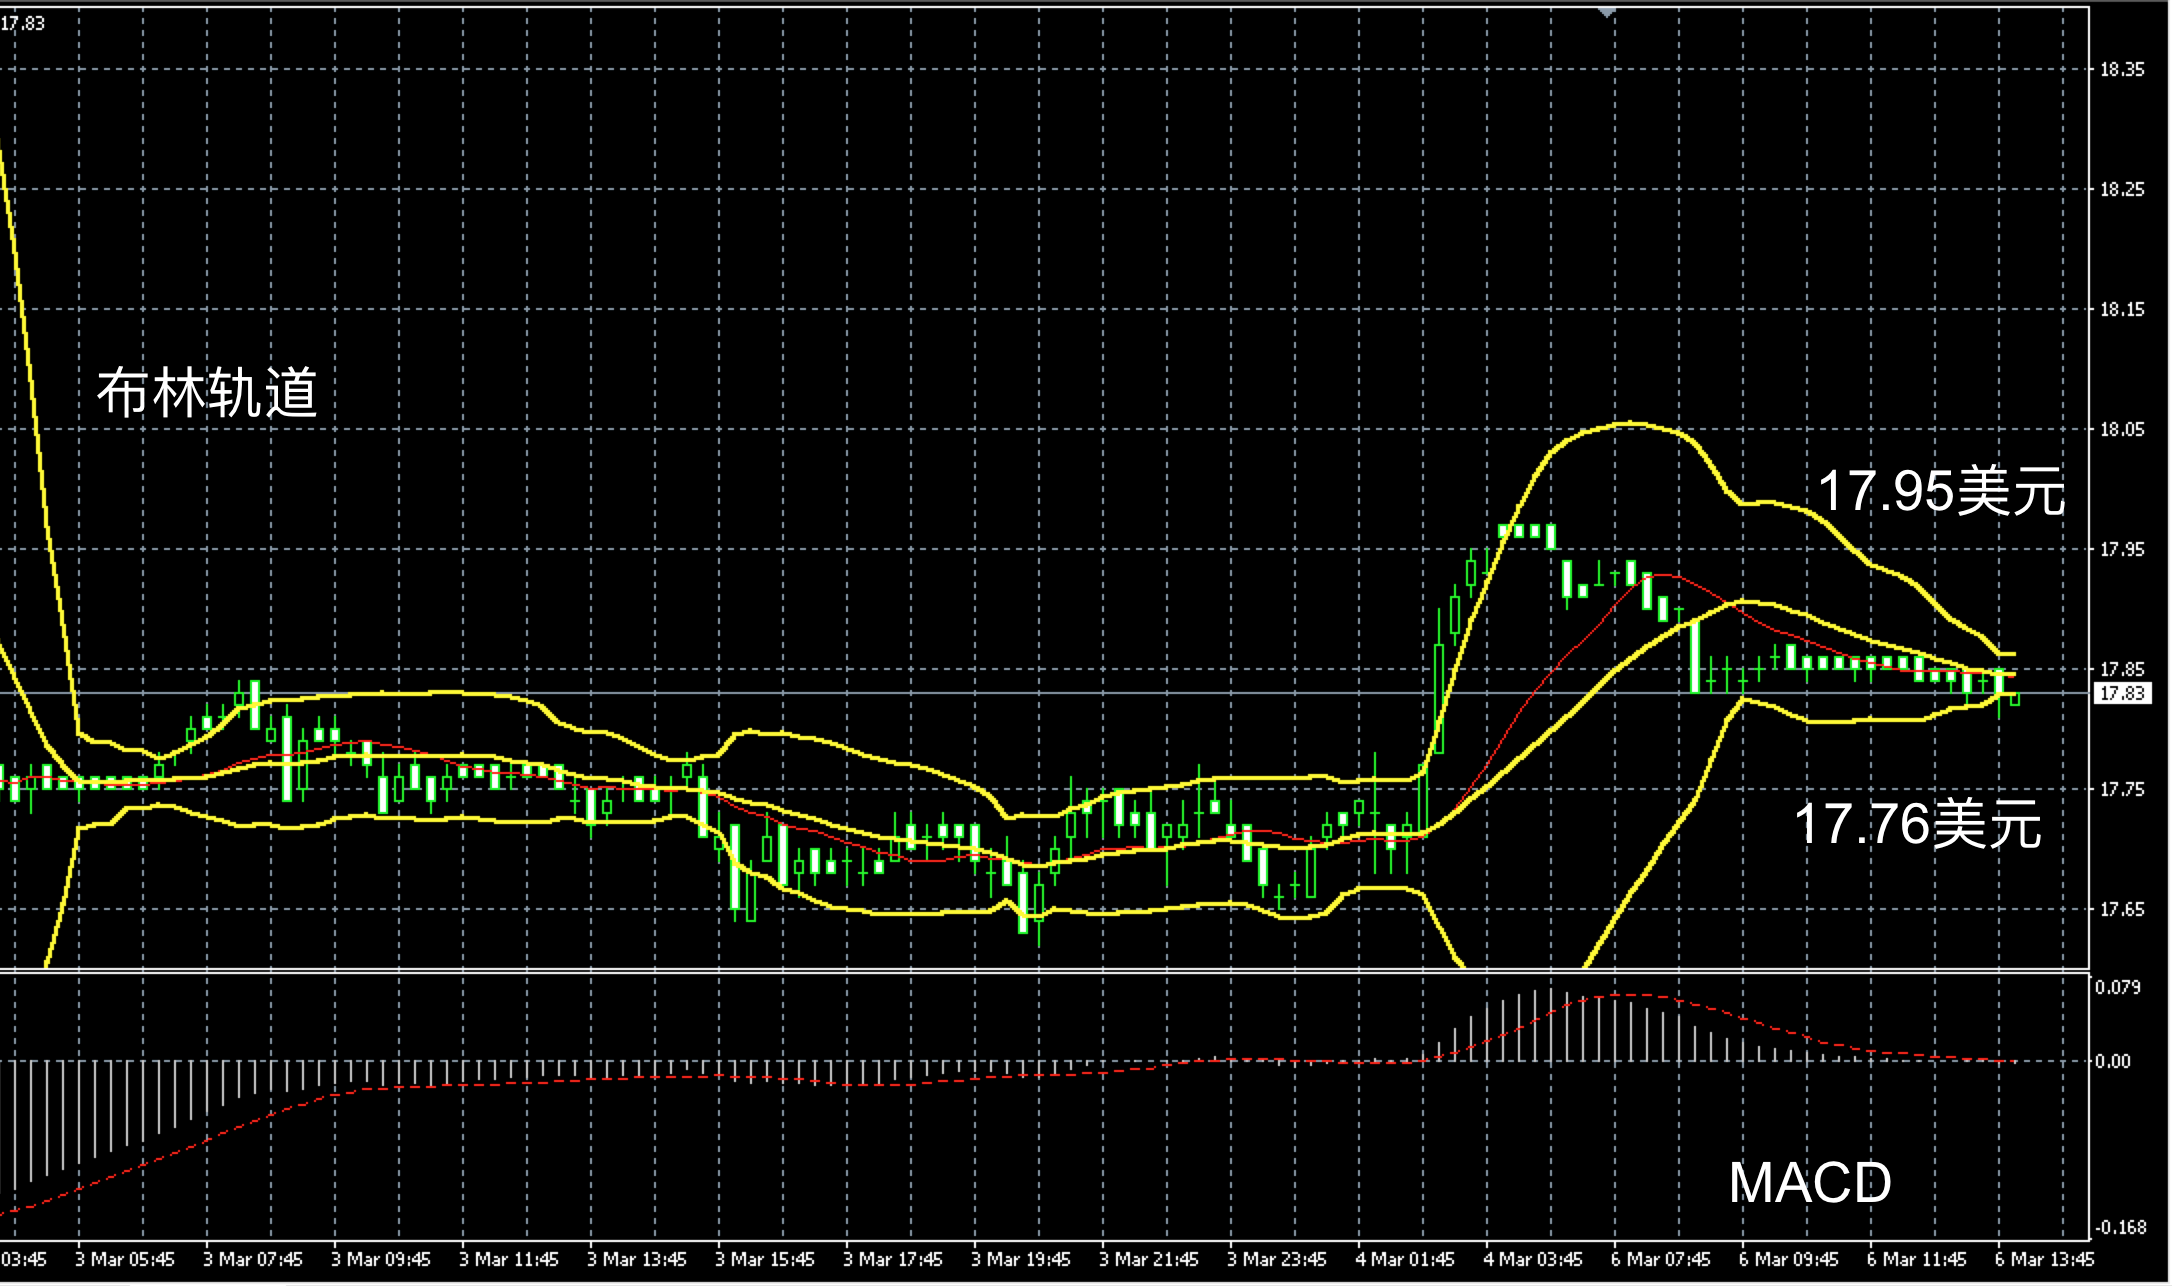The height and width of the screenshot is (1286, 2172).
Task: Click the 18.25 price axis label
Action: (x=2121, y=190)
